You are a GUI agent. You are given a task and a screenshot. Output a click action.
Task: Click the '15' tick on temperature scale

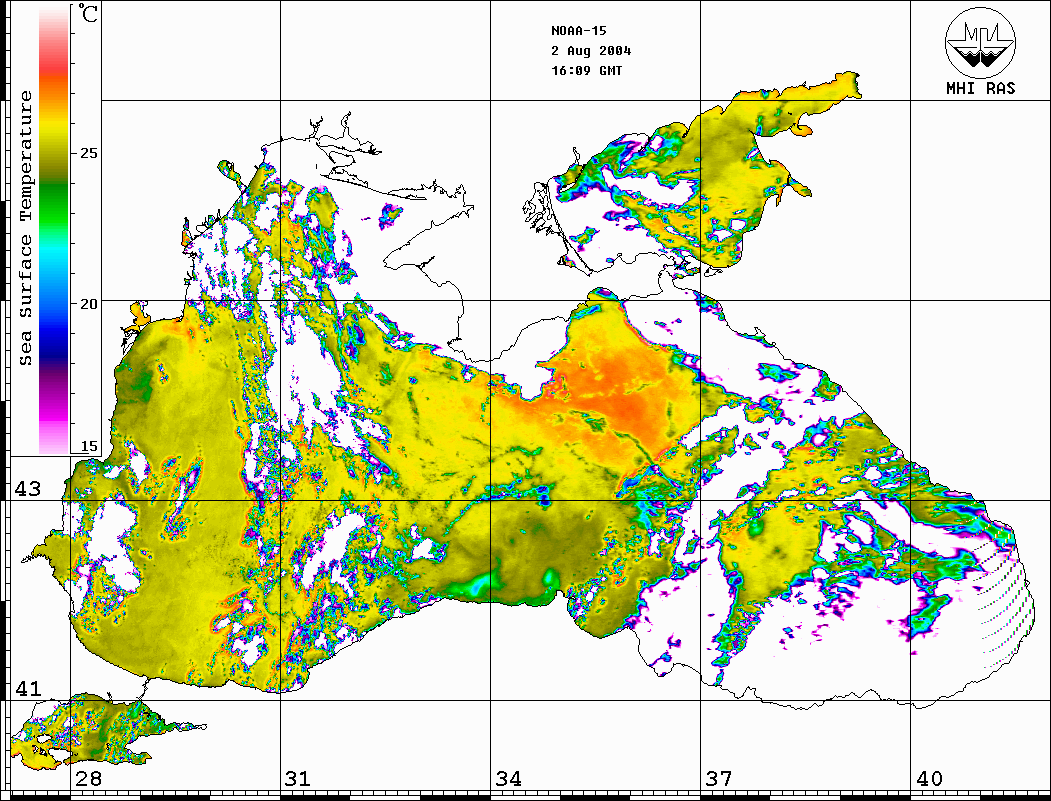point(88,446)
